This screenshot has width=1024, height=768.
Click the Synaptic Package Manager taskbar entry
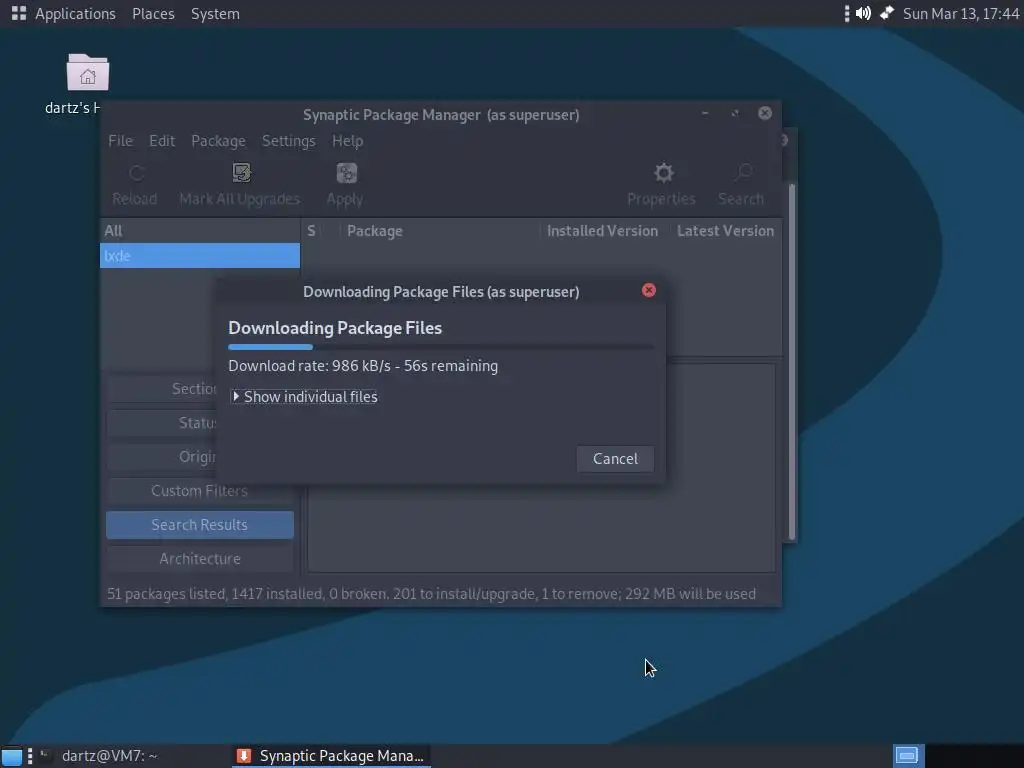[331, 756]
